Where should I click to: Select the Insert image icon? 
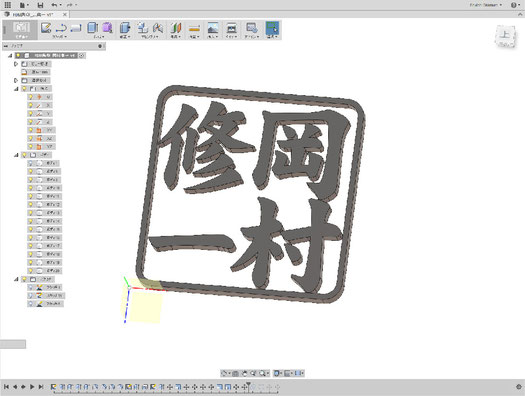(213, 28)
